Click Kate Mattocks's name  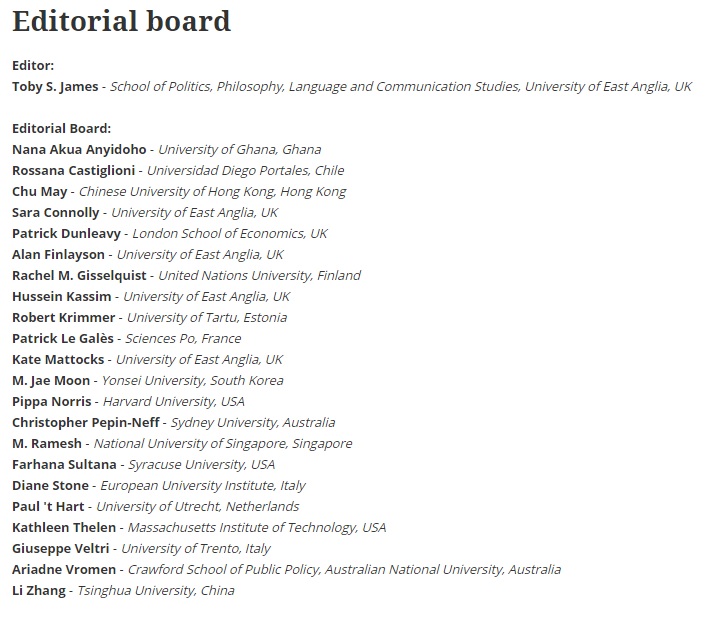(x=57, y=360)
